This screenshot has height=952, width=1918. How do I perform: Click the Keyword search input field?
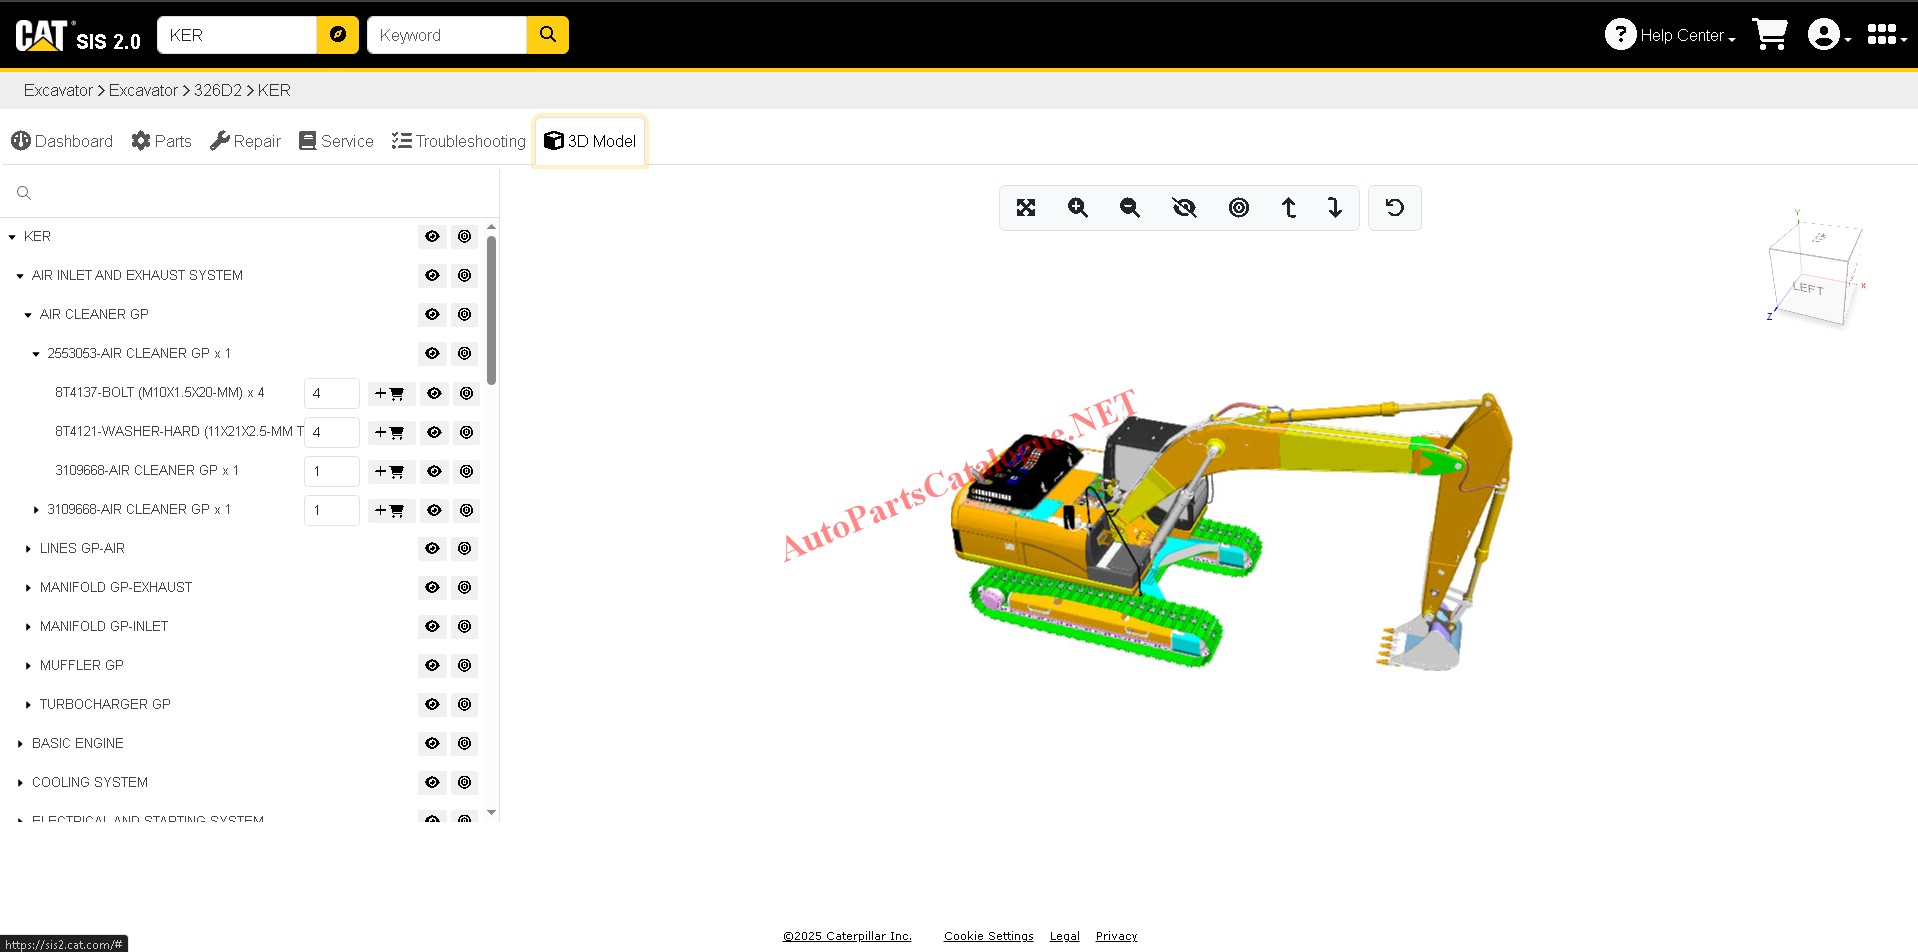[x=447, y=35]
